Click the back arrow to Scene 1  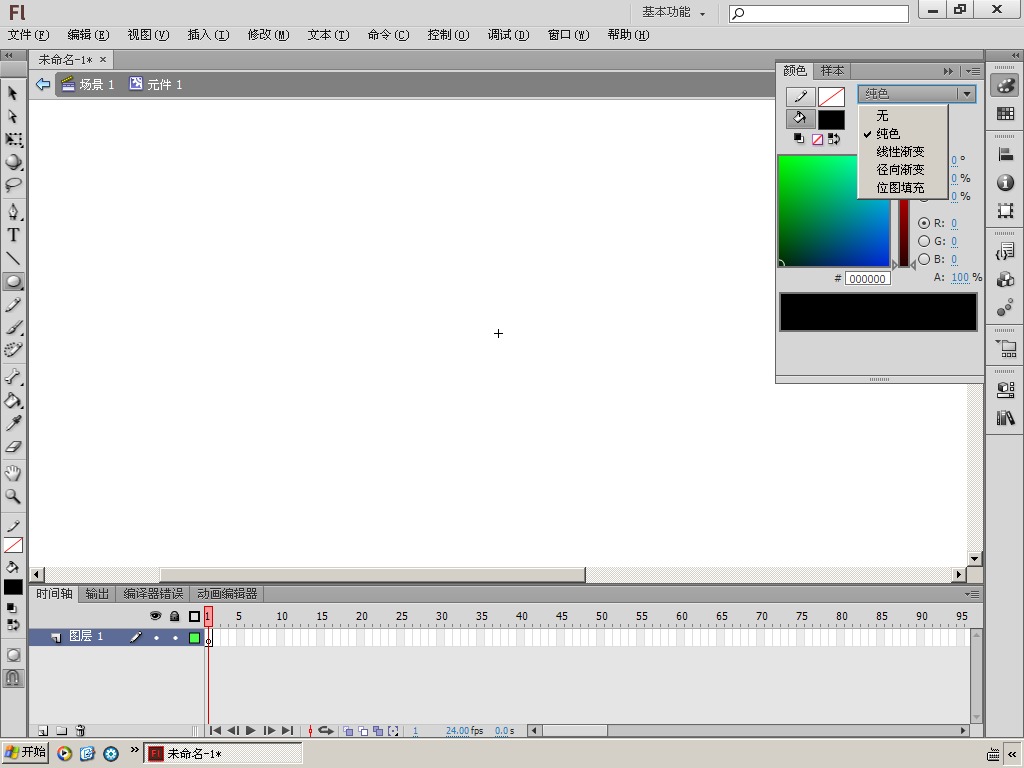tap(43, 84)
